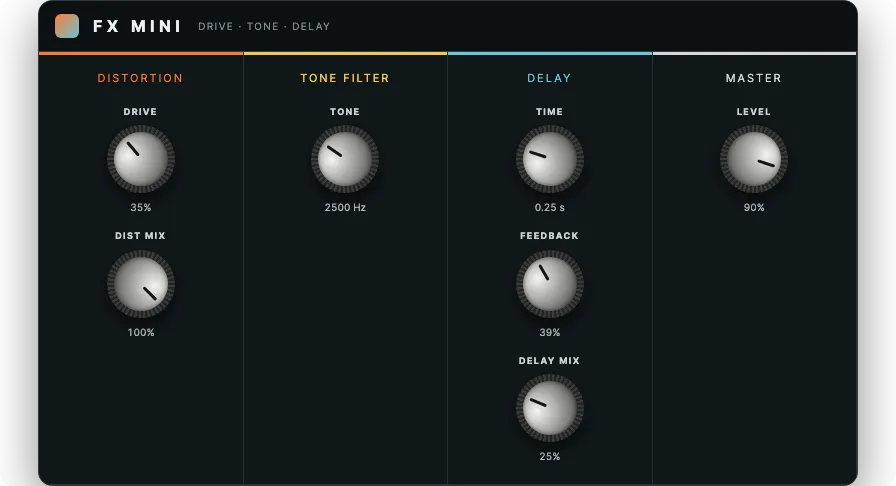
Task: Click the 2500 Hz tone value
Action: tap(345, 208)
